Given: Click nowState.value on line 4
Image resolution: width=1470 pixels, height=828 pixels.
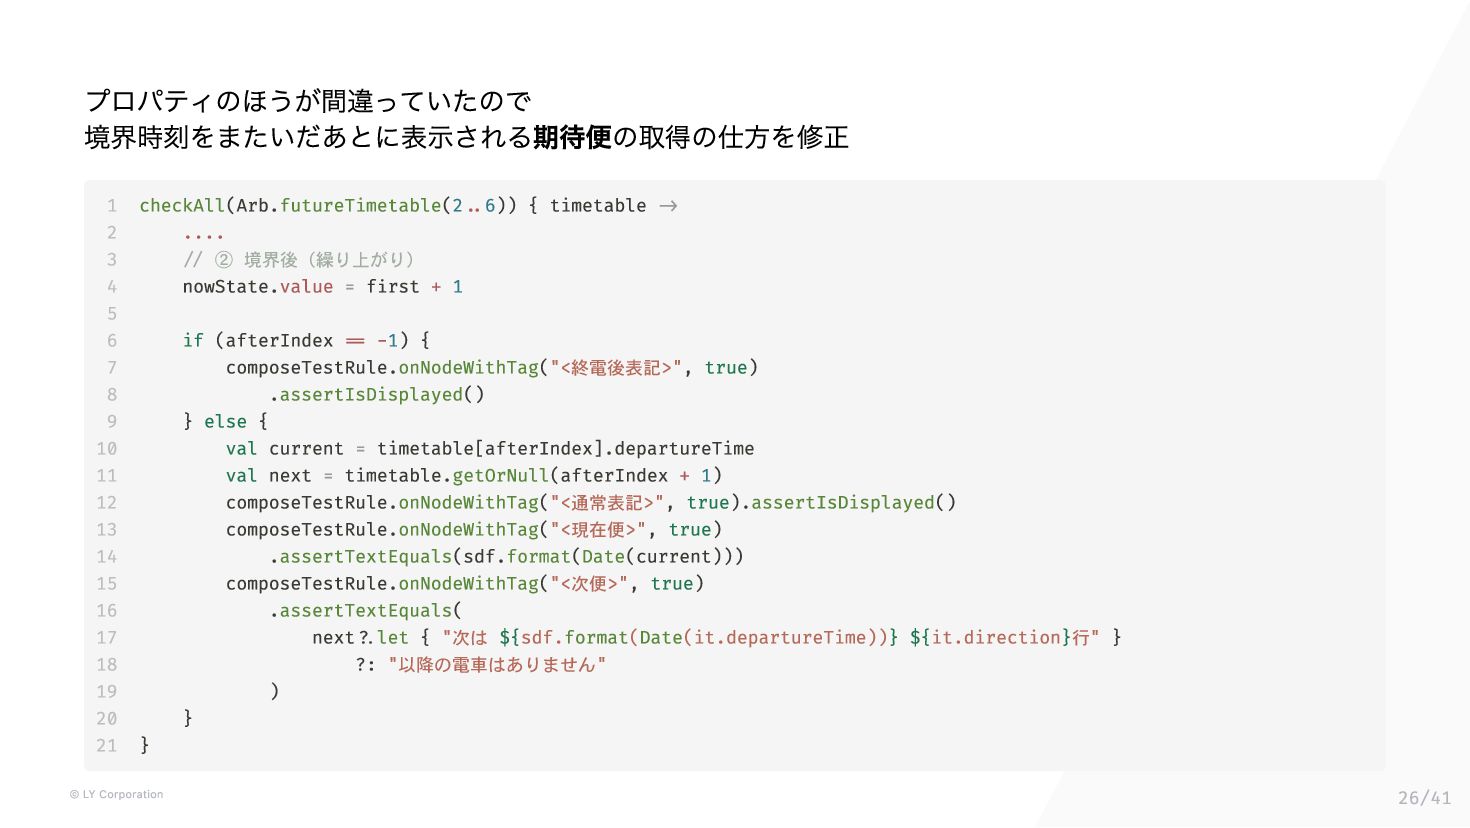Looking at the screenshot, I should (x=258, y=287).
